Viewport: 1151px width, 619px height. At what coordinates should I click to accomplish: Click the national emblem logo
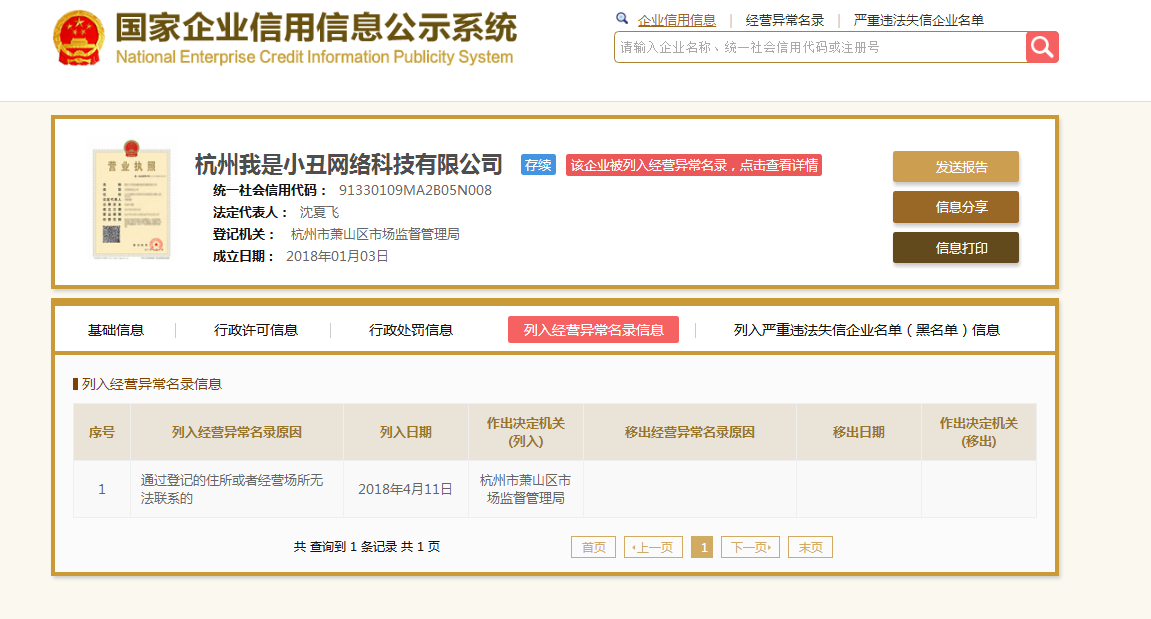pos(79,38)
